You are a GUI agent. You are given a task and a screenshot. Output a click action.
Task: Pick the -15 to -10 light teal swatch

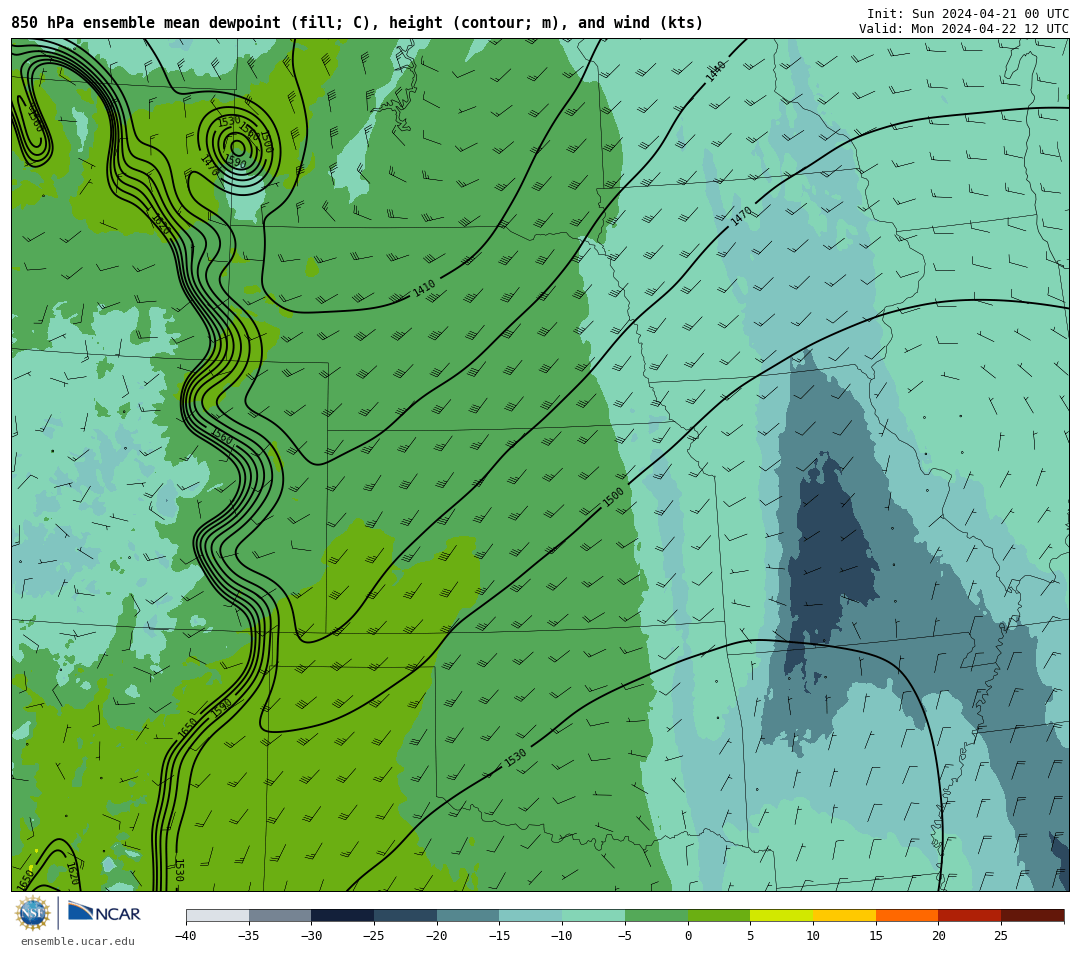(531, 915)
